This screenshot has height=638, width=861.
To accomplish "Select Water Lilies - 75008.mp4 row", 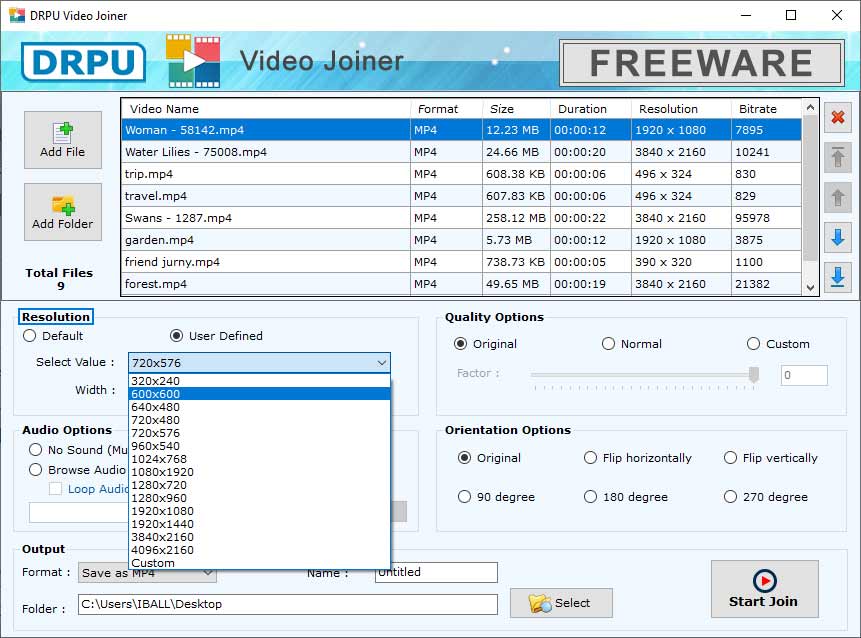I will [x=461, y=152].
